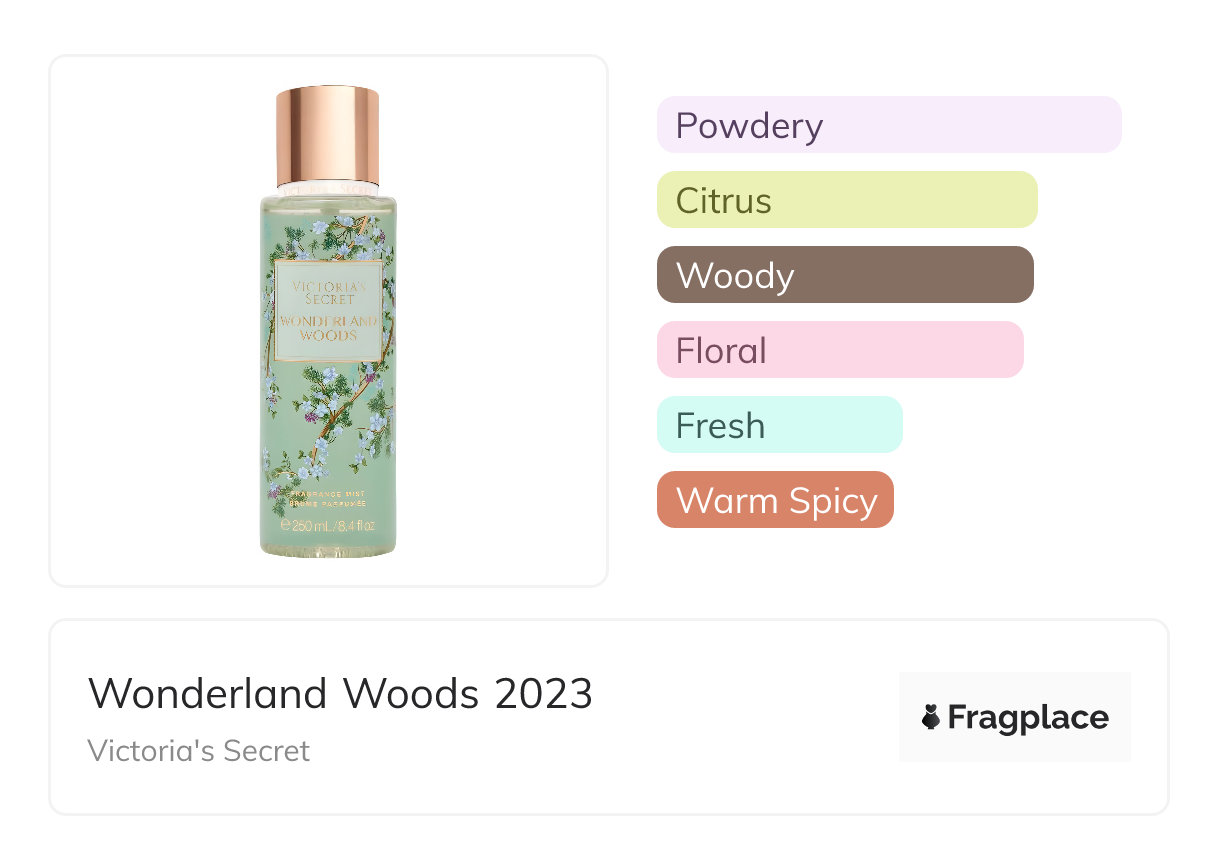Click the copper cap of the bottle
This screenshot has height=864, width=1218.
pyautogui.click(x=327, y=135)
